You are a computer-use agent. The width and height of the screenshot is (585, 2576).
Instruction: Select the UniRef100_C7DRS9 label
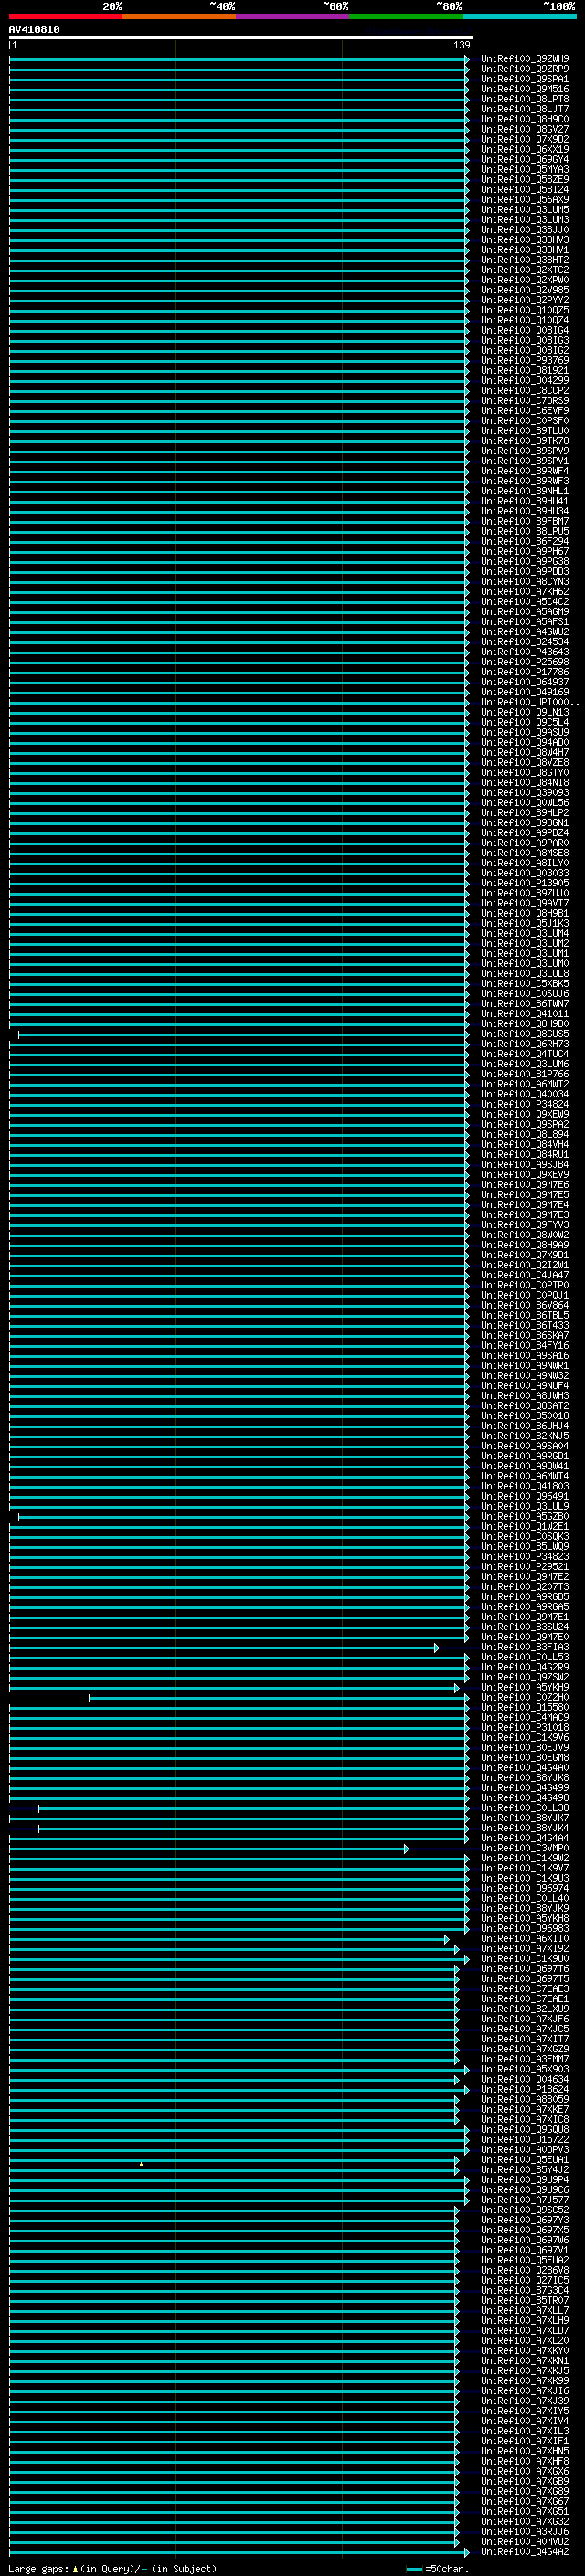[525, 401]
